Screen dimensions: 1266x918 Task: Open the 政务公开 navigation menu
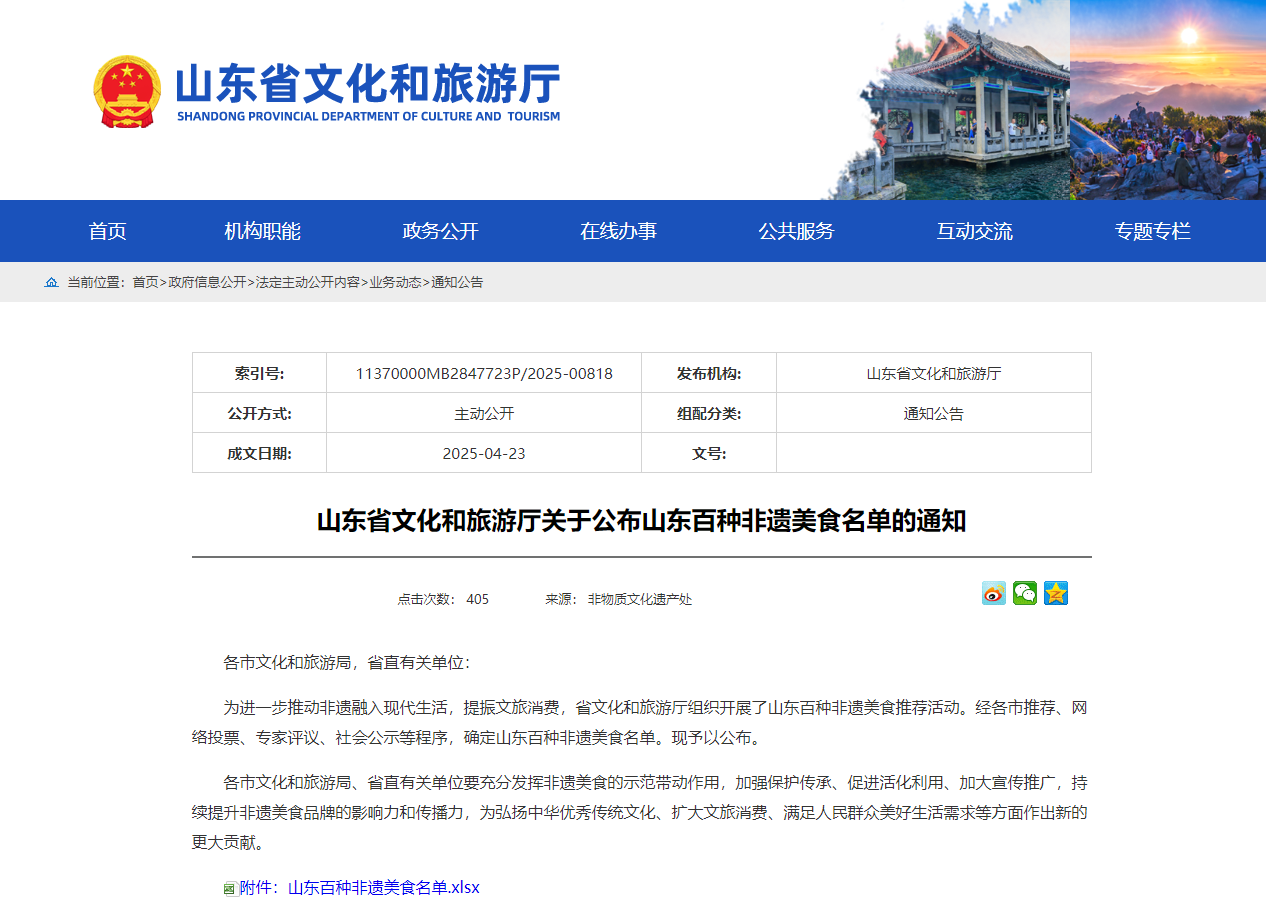click(441, 231)
